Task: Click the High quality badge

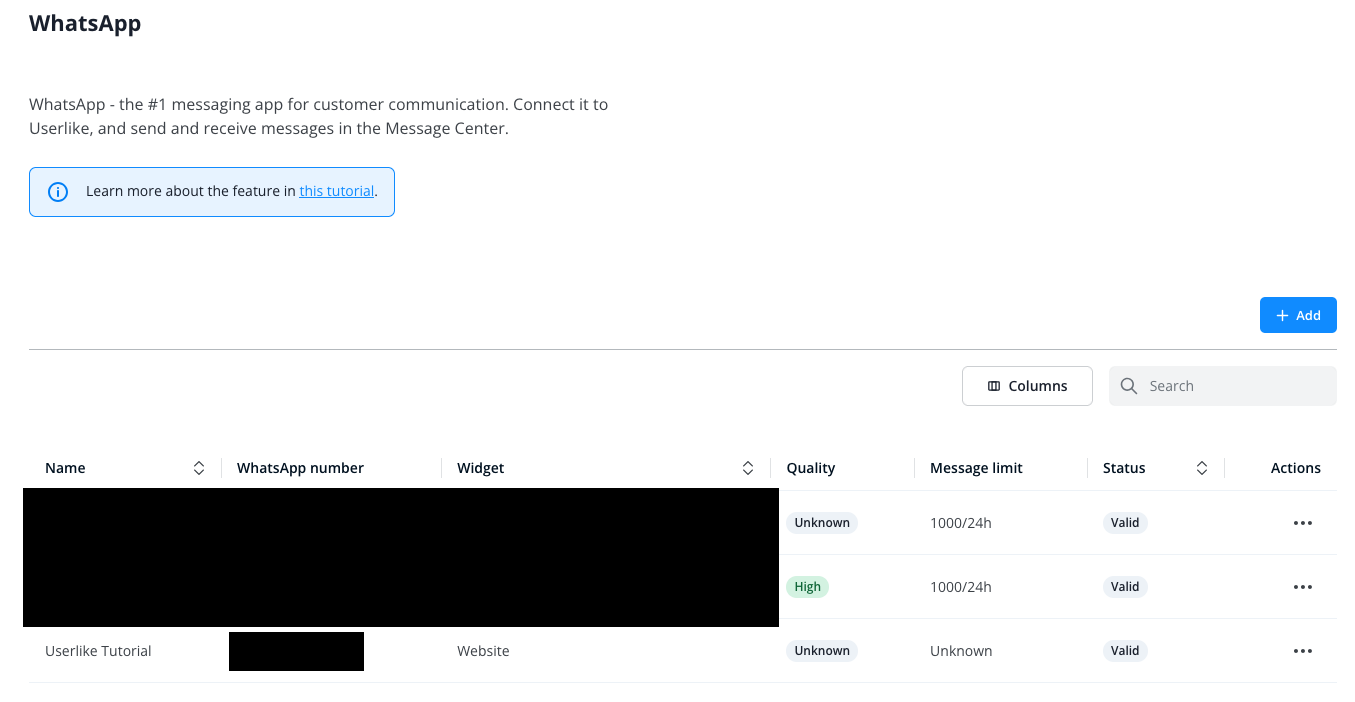Action: (x=807, y=587)
